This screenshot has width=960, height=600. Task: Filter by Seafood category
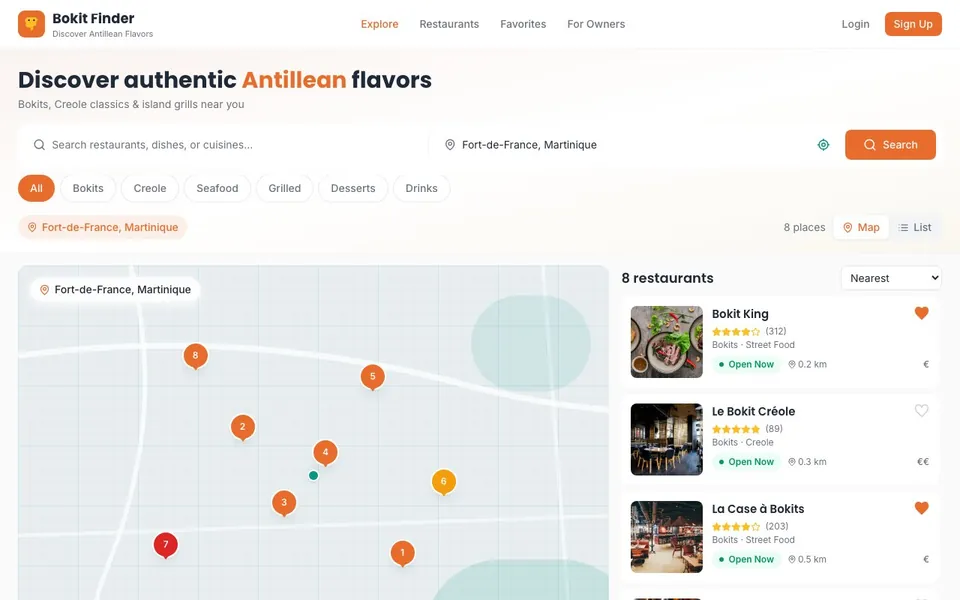pos(217,188)
